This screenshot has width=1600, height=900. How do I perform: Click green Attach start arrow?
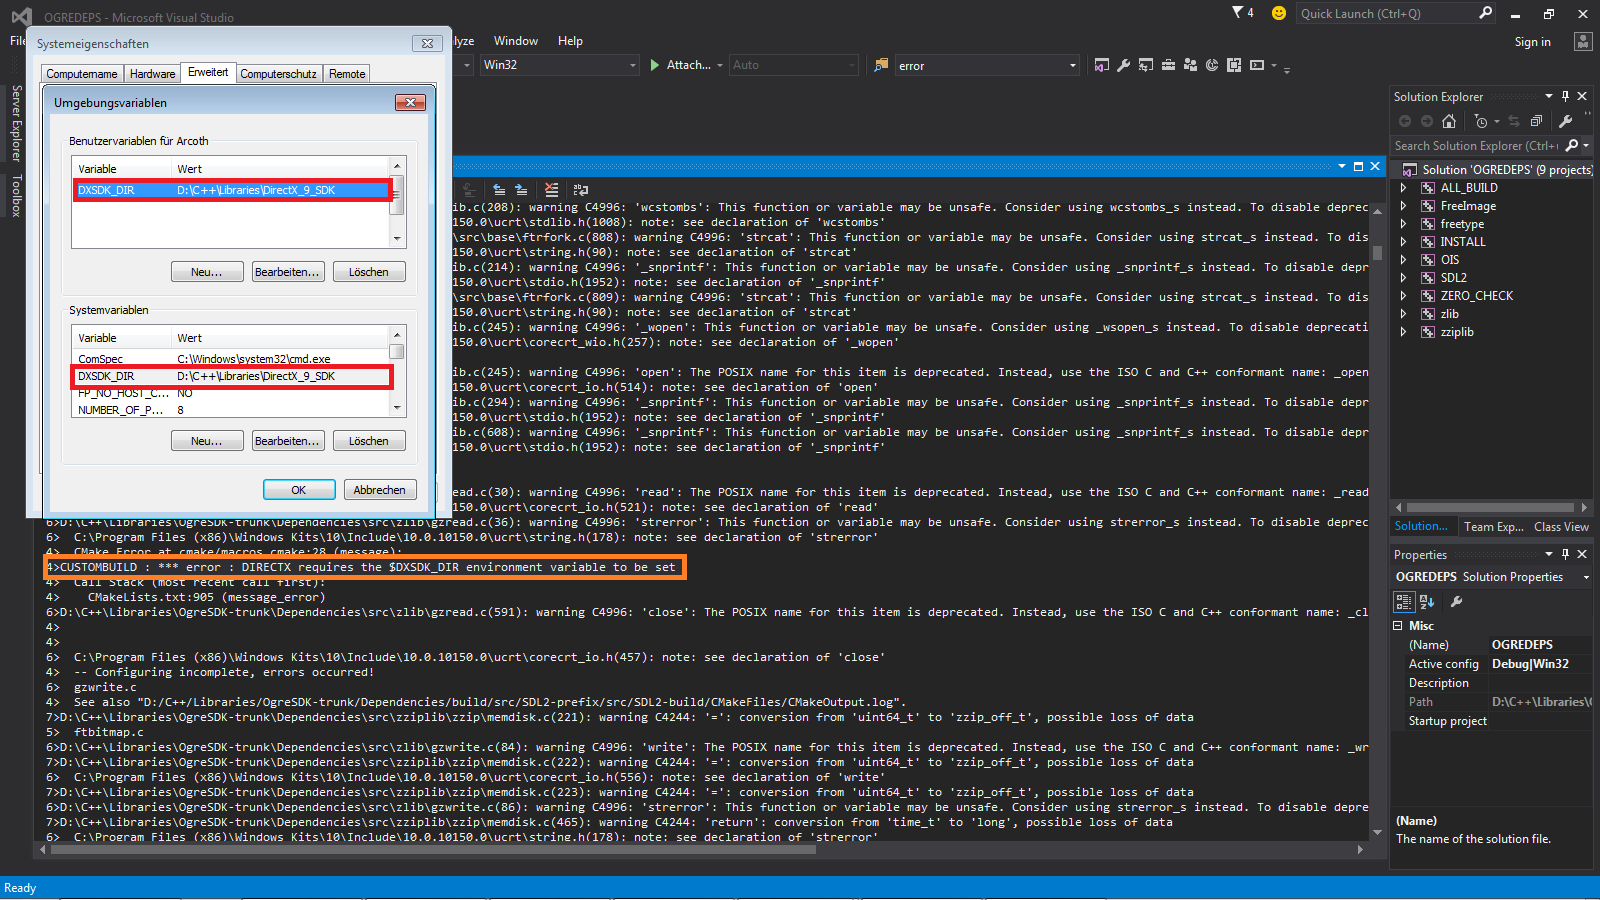tap(655, 65)
